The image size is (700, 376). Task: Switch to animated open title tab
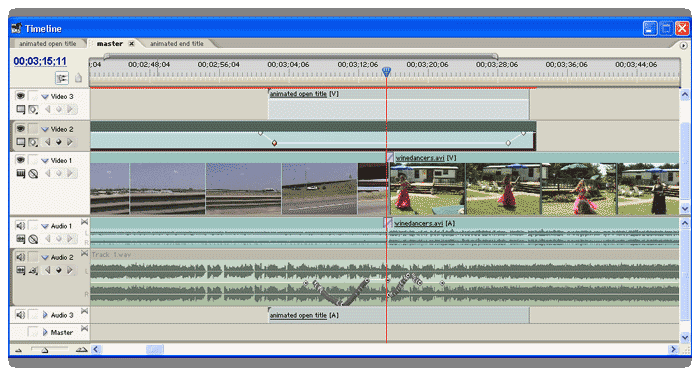pos(48,43)
